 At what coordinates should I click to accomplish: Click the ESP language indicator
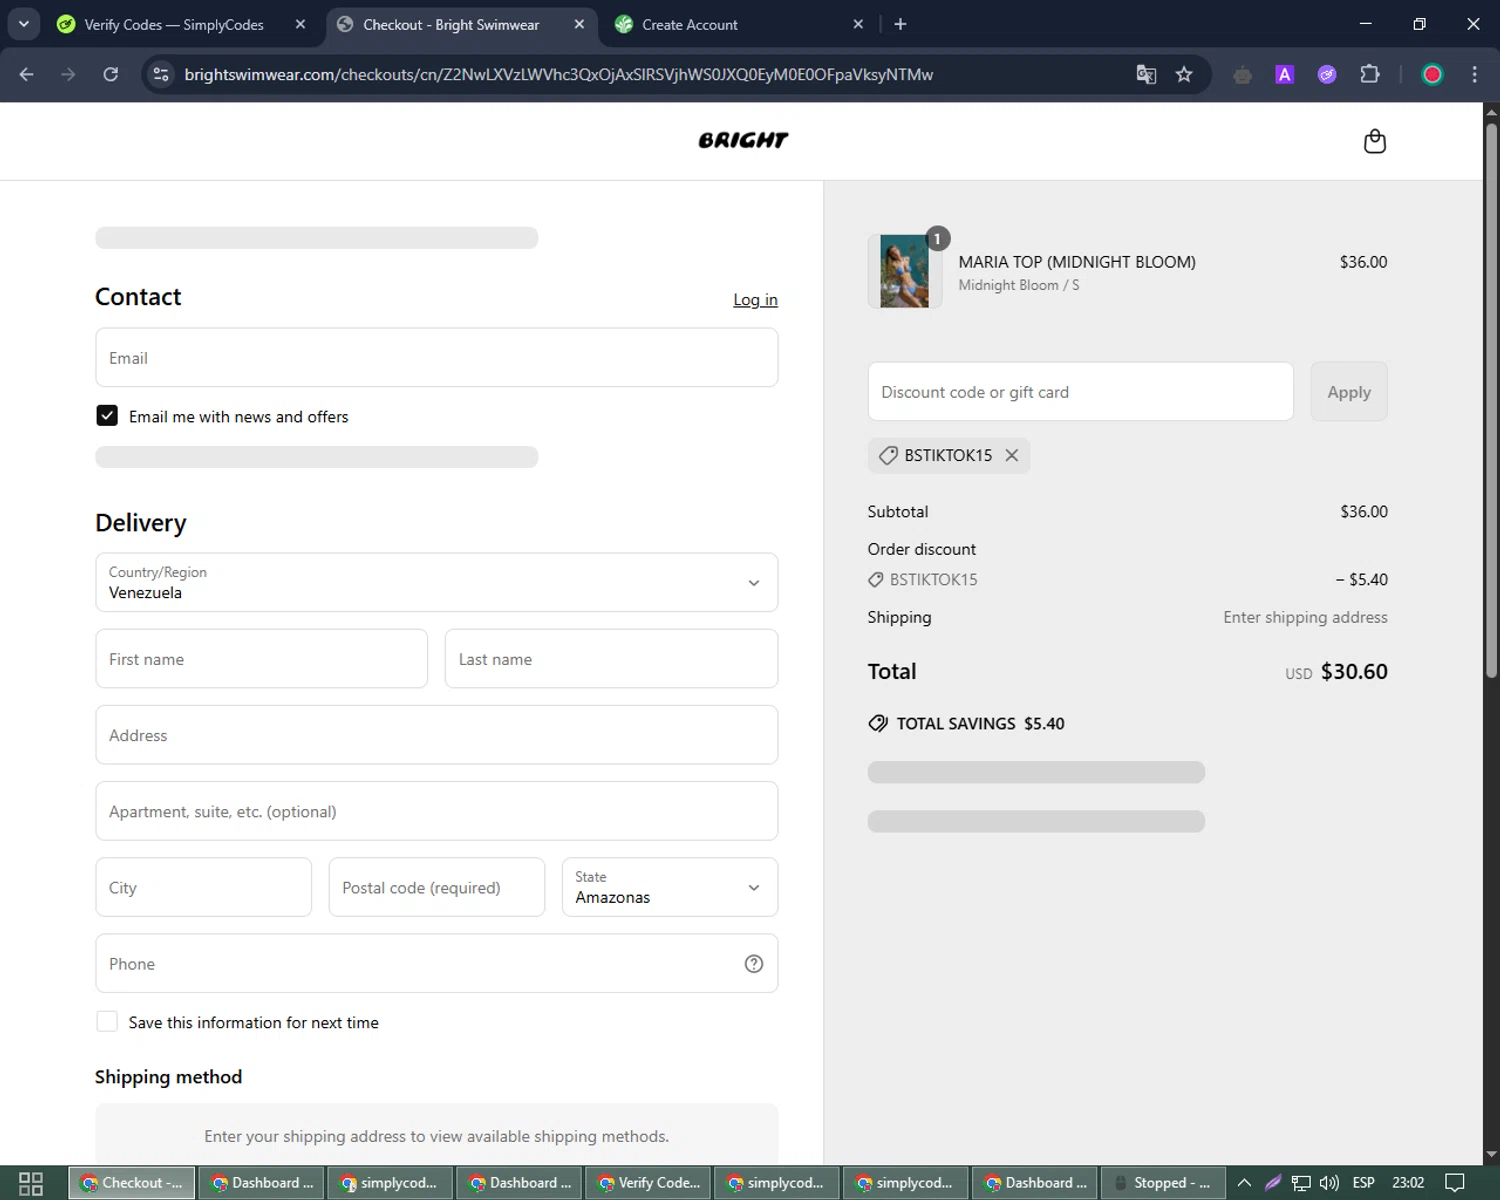tap(1363, 1183)
